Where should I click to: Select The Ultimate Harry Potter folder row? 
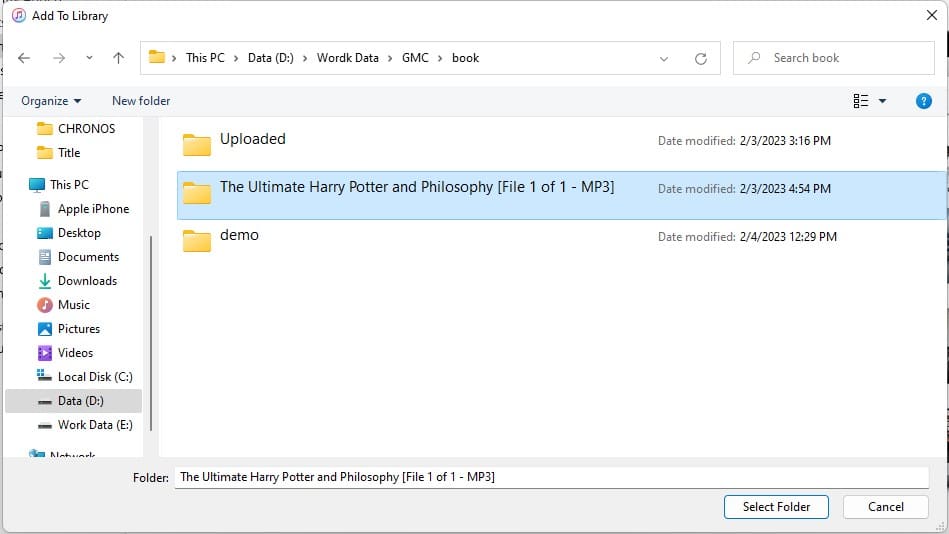coord(562,195)
